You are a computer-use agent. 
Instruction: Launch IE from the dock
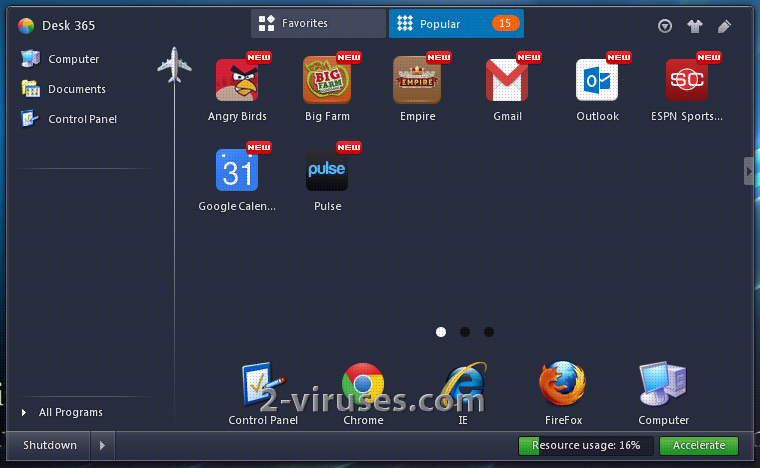[x=463, y=385]
